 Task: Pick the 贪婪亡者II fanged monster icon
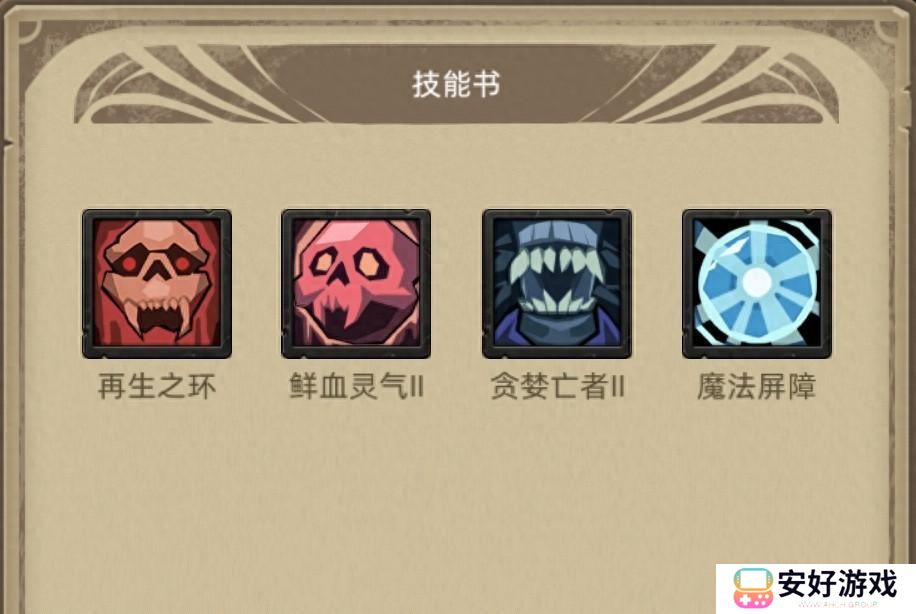point(557,284)
